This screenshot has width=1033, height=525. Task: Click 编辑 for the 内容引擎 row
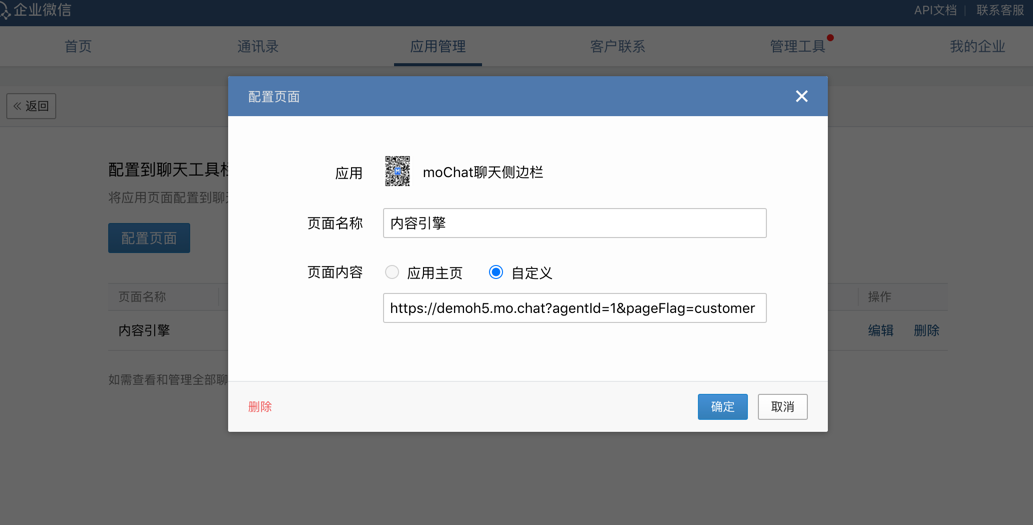click(881, 330)
